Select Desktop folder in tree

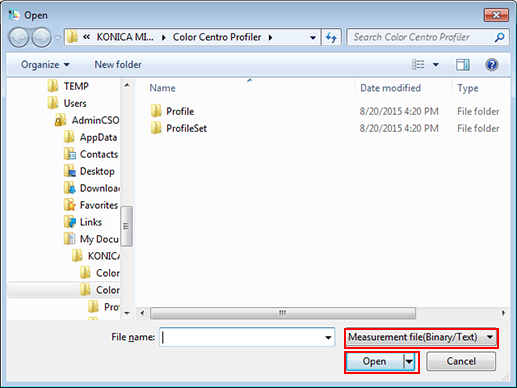(89, 171)
